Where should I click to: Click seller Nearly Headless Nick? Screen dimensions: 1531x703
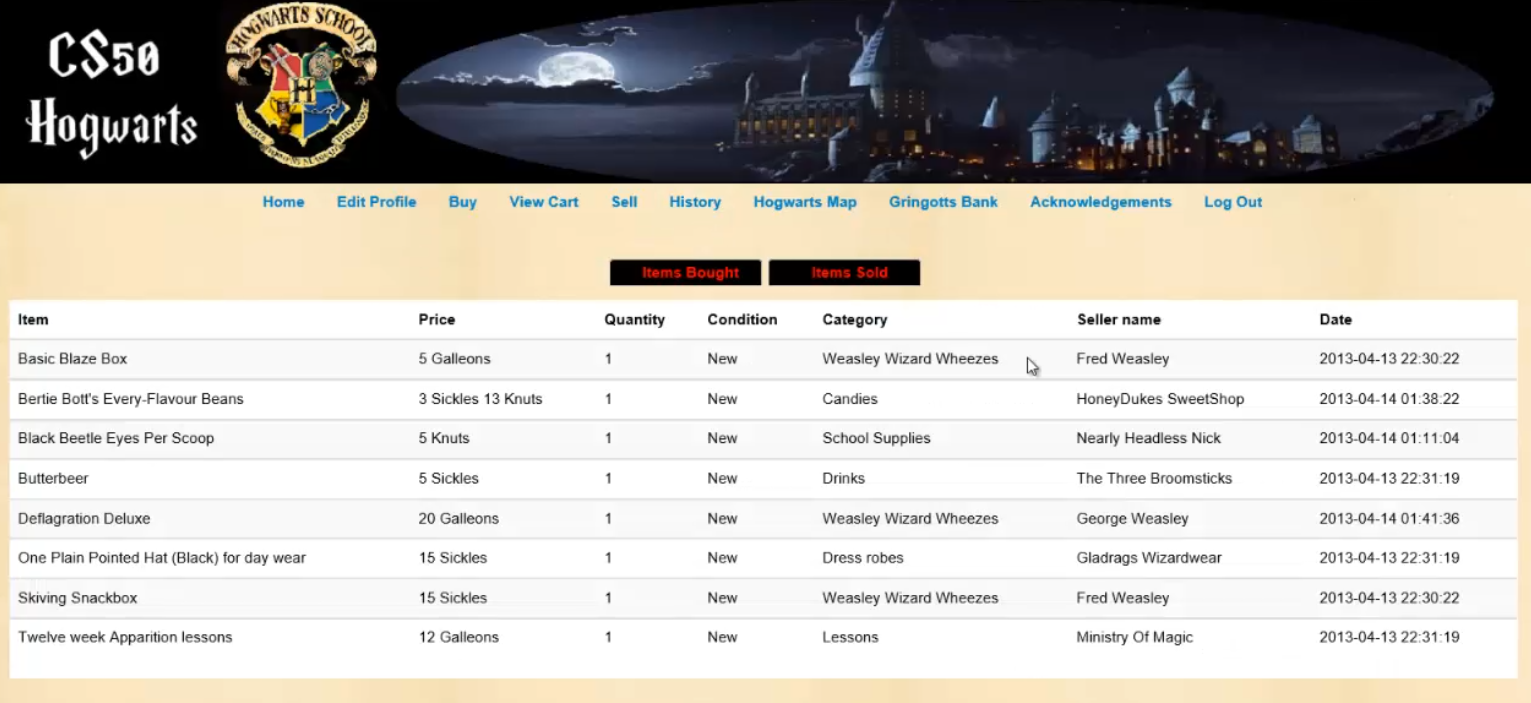1148,438
